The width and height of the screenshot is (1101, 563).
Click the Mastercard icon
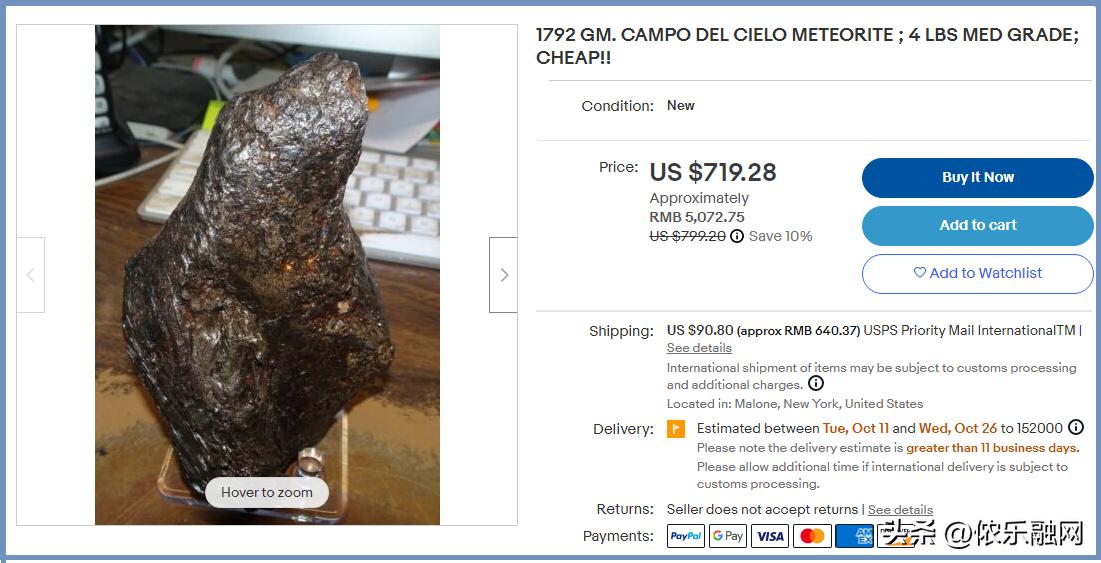click(812, 536)
